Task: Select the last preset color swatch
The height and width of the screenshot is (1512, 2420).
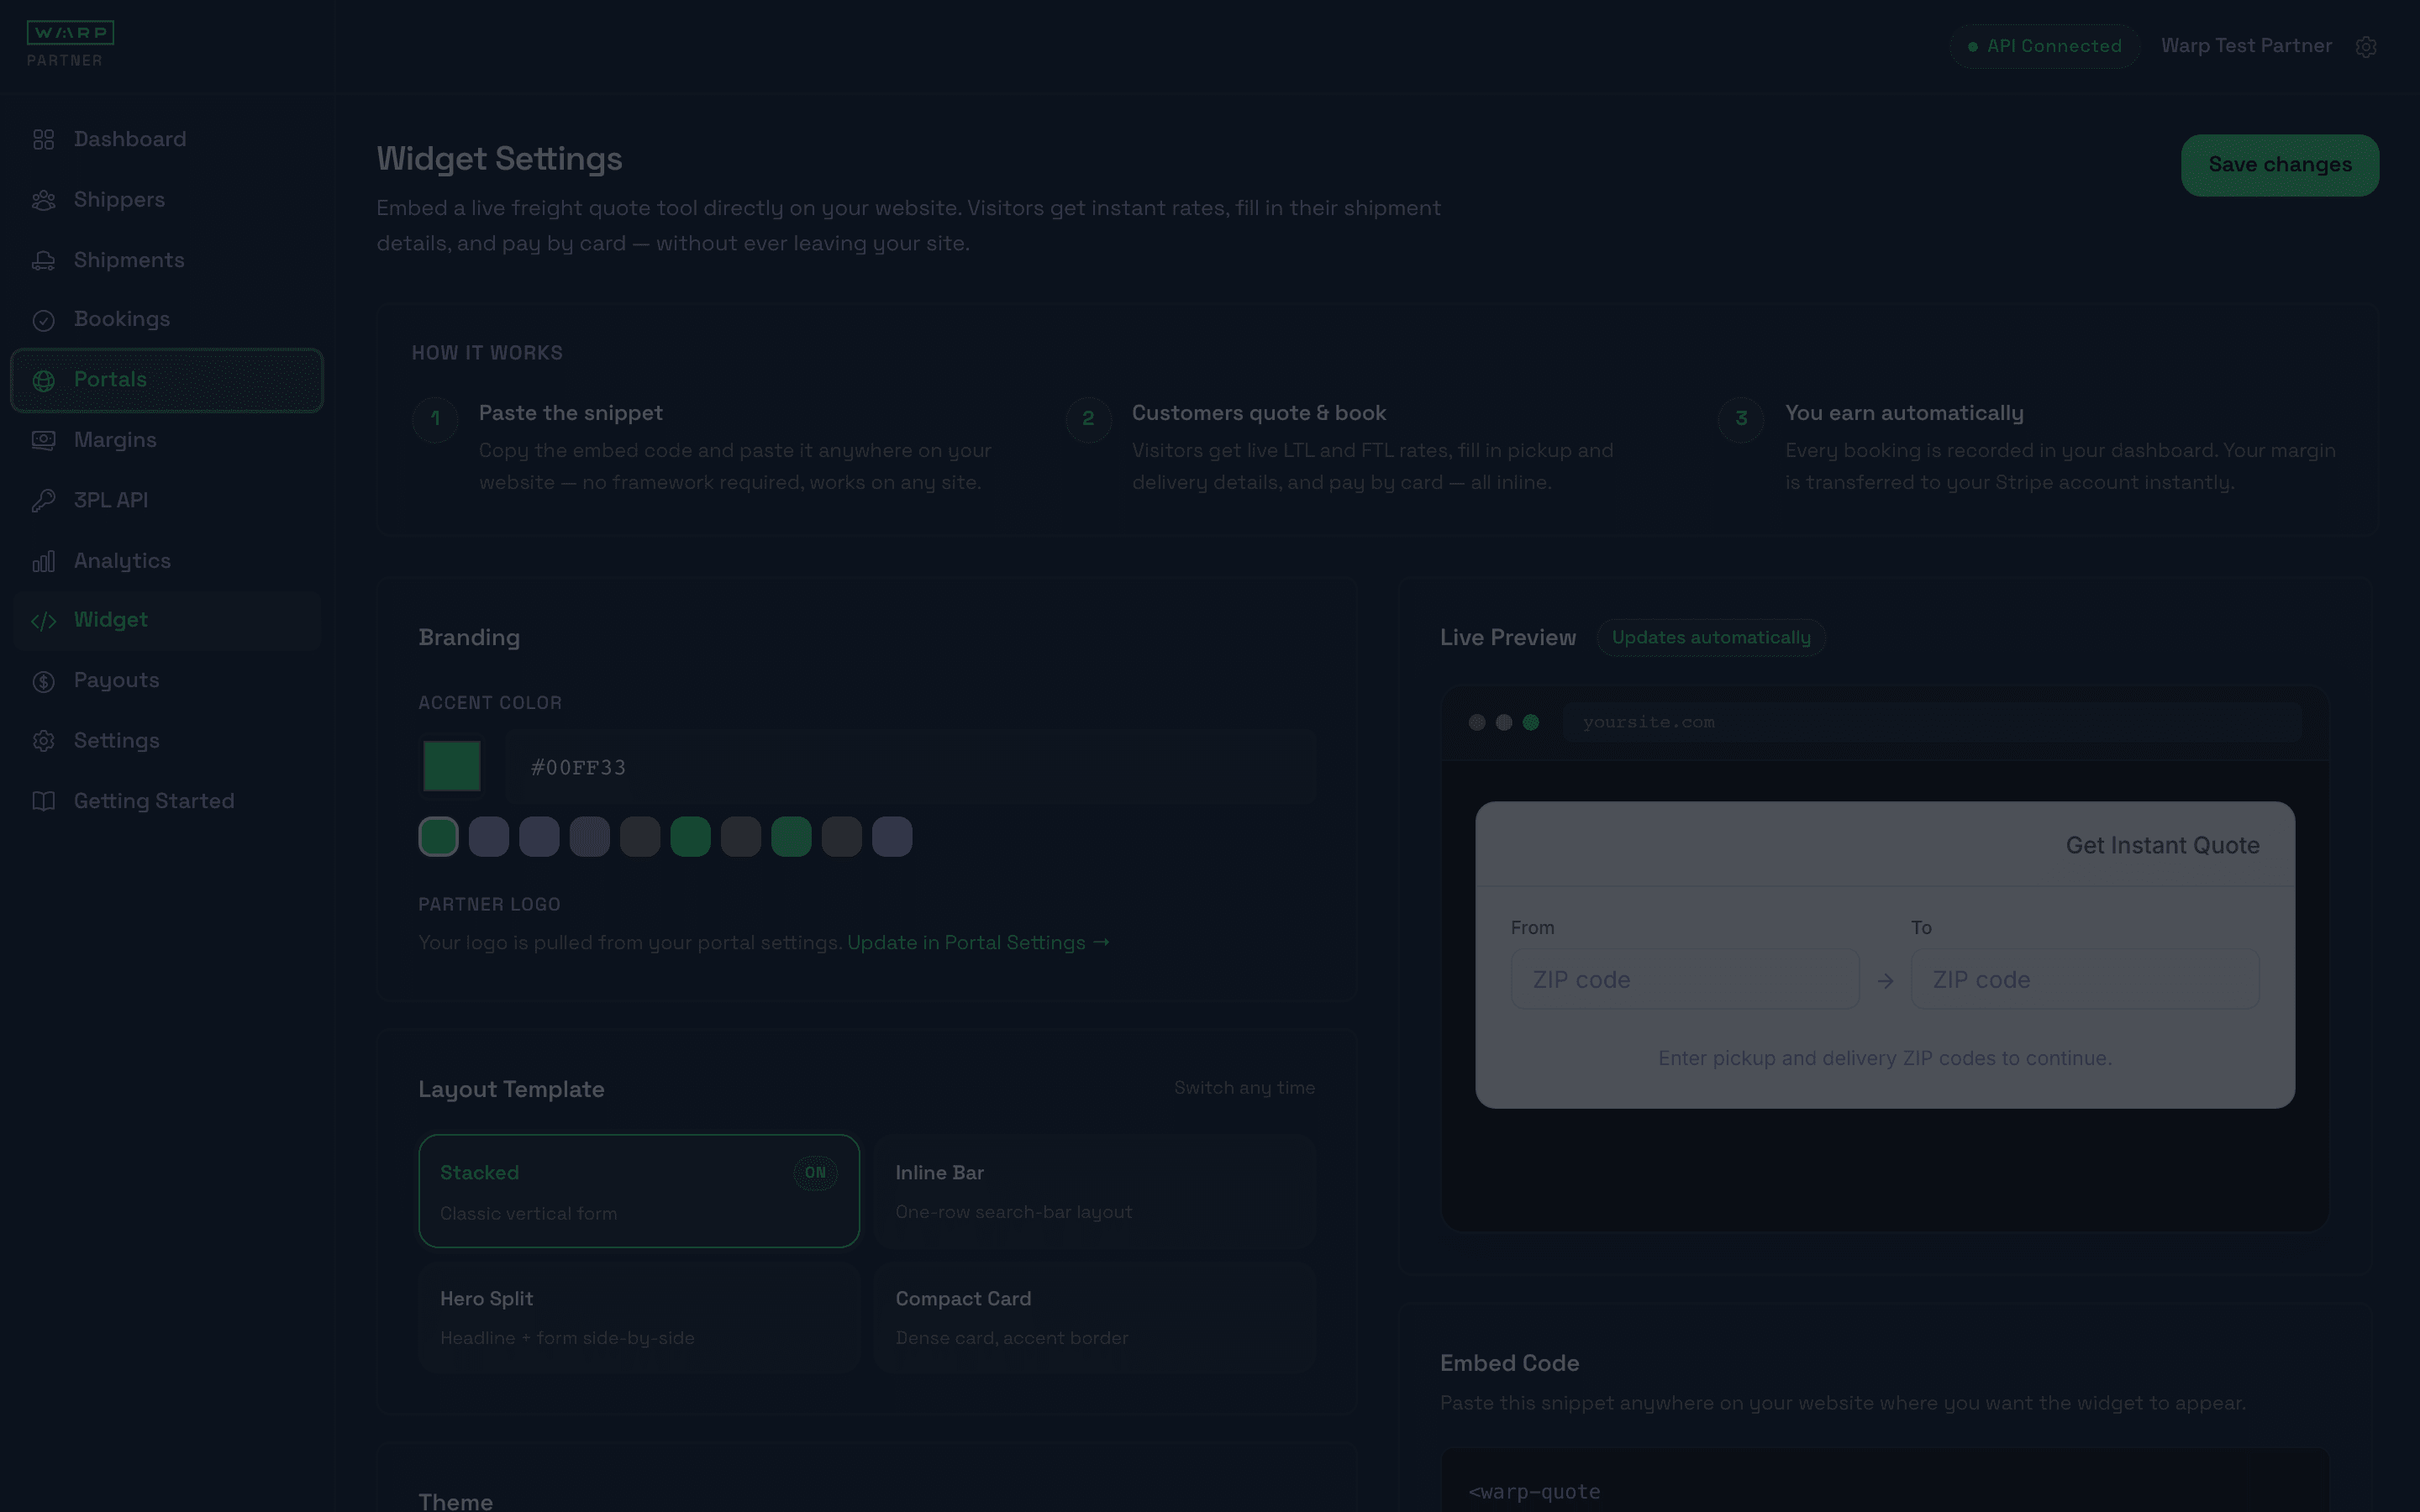Action: coord(892,836)
